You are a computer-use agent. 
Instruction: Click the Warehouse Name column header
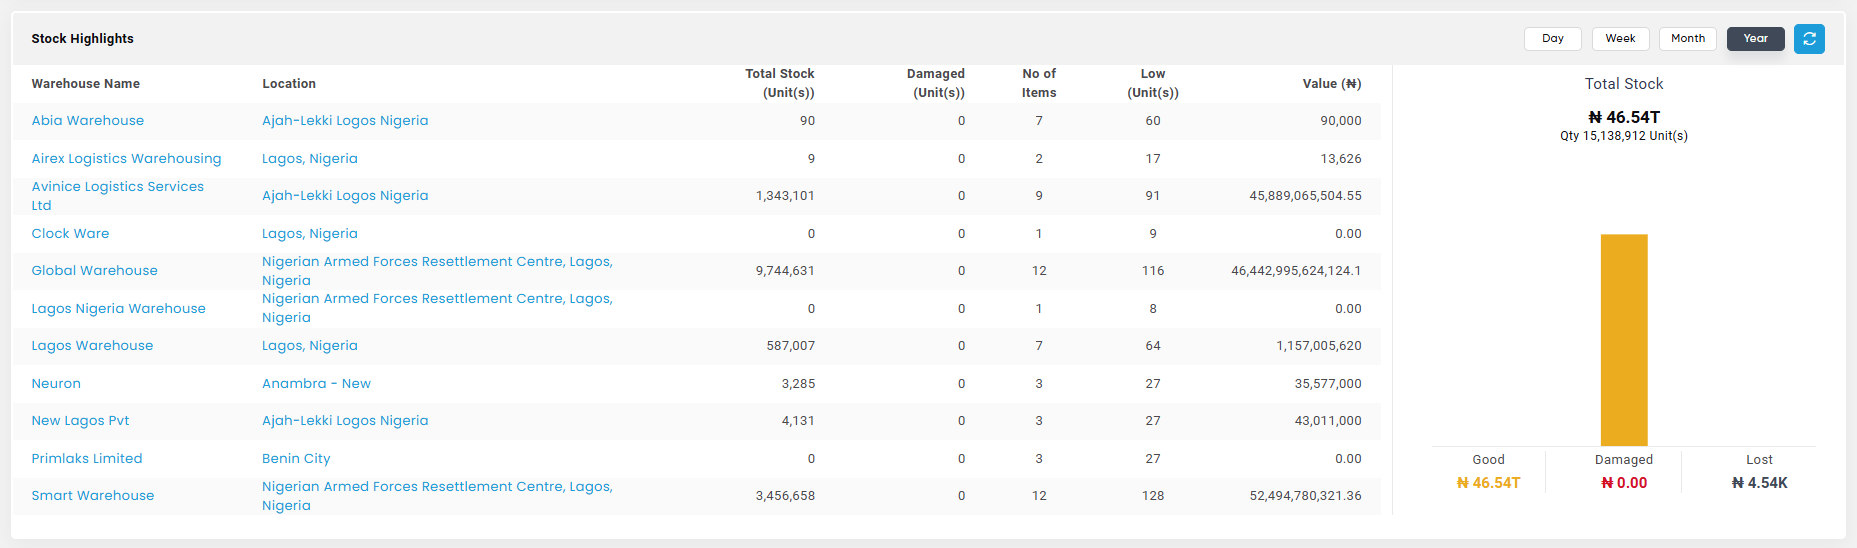(86, 84)
